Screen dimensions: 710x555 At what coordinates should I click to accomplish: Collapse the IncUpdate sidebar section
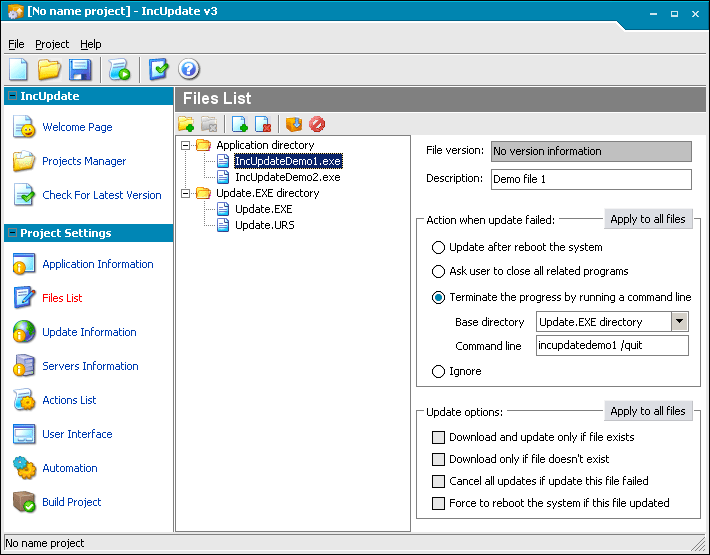pos(13,96)
